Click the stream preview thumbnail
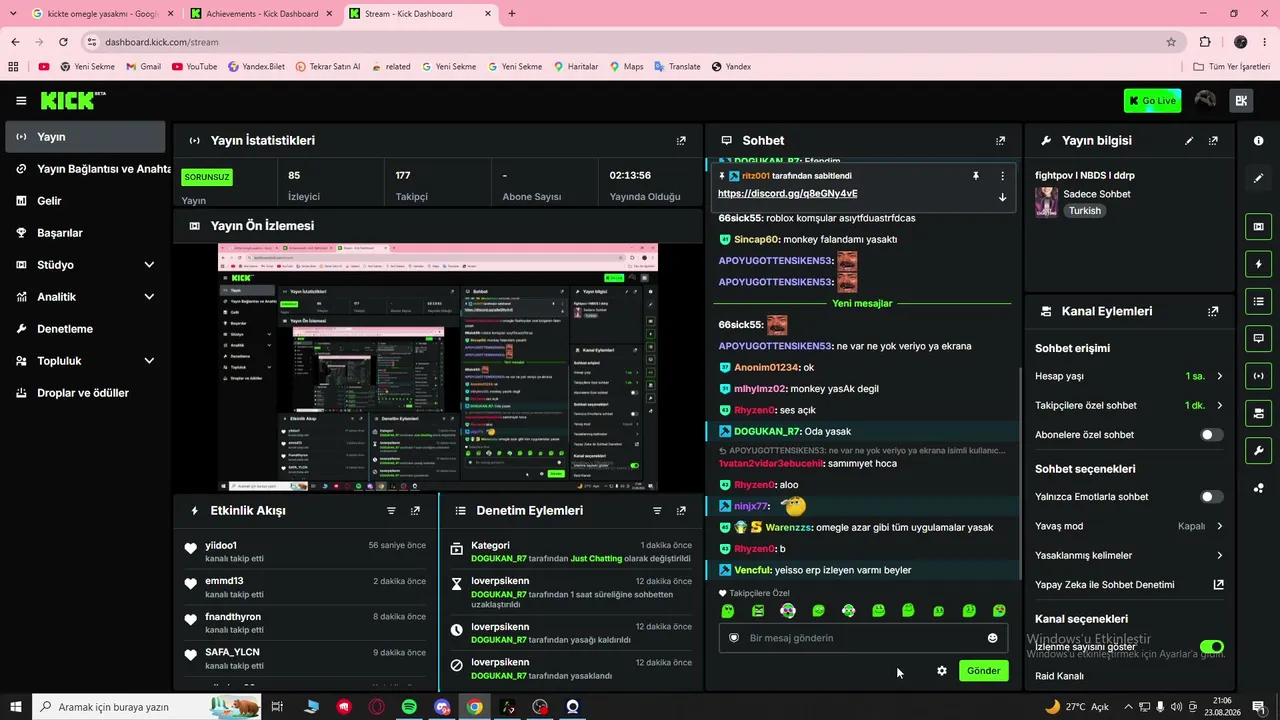The height and width of the screenshot is (720, 1280). click(x=438, y=367)
